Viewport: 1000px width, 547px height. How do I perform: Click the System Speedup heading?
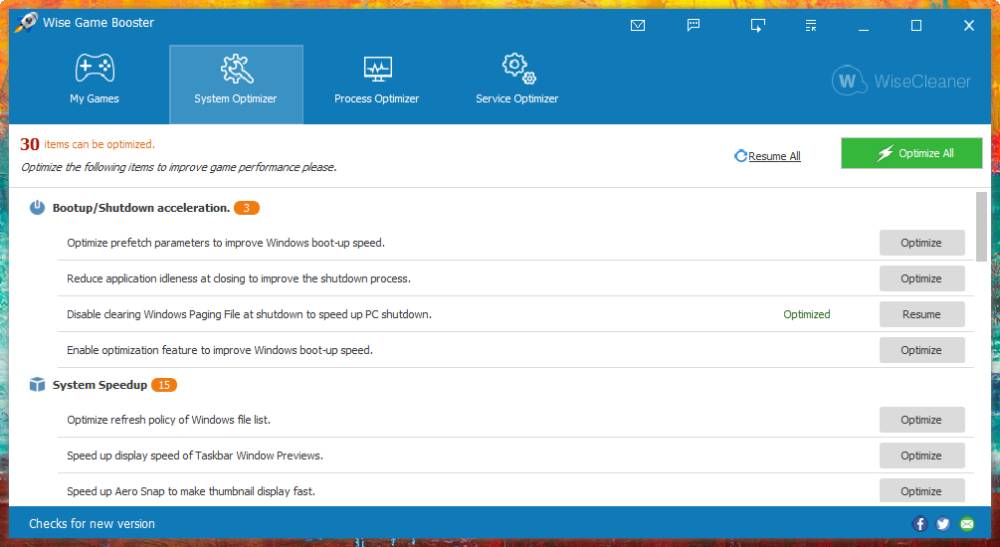point(99,385)
